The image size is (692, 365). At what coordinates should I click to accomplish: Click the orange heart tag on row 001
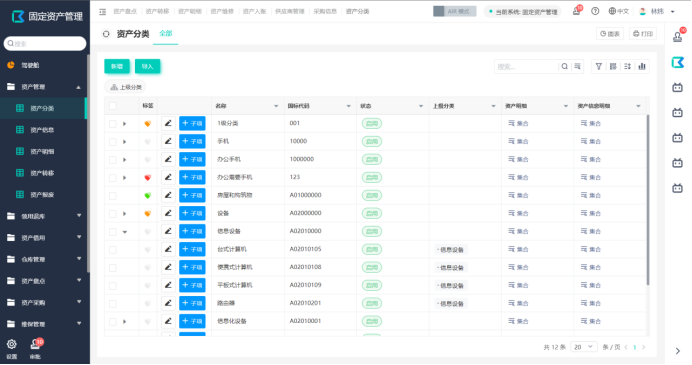coord(147,124)
